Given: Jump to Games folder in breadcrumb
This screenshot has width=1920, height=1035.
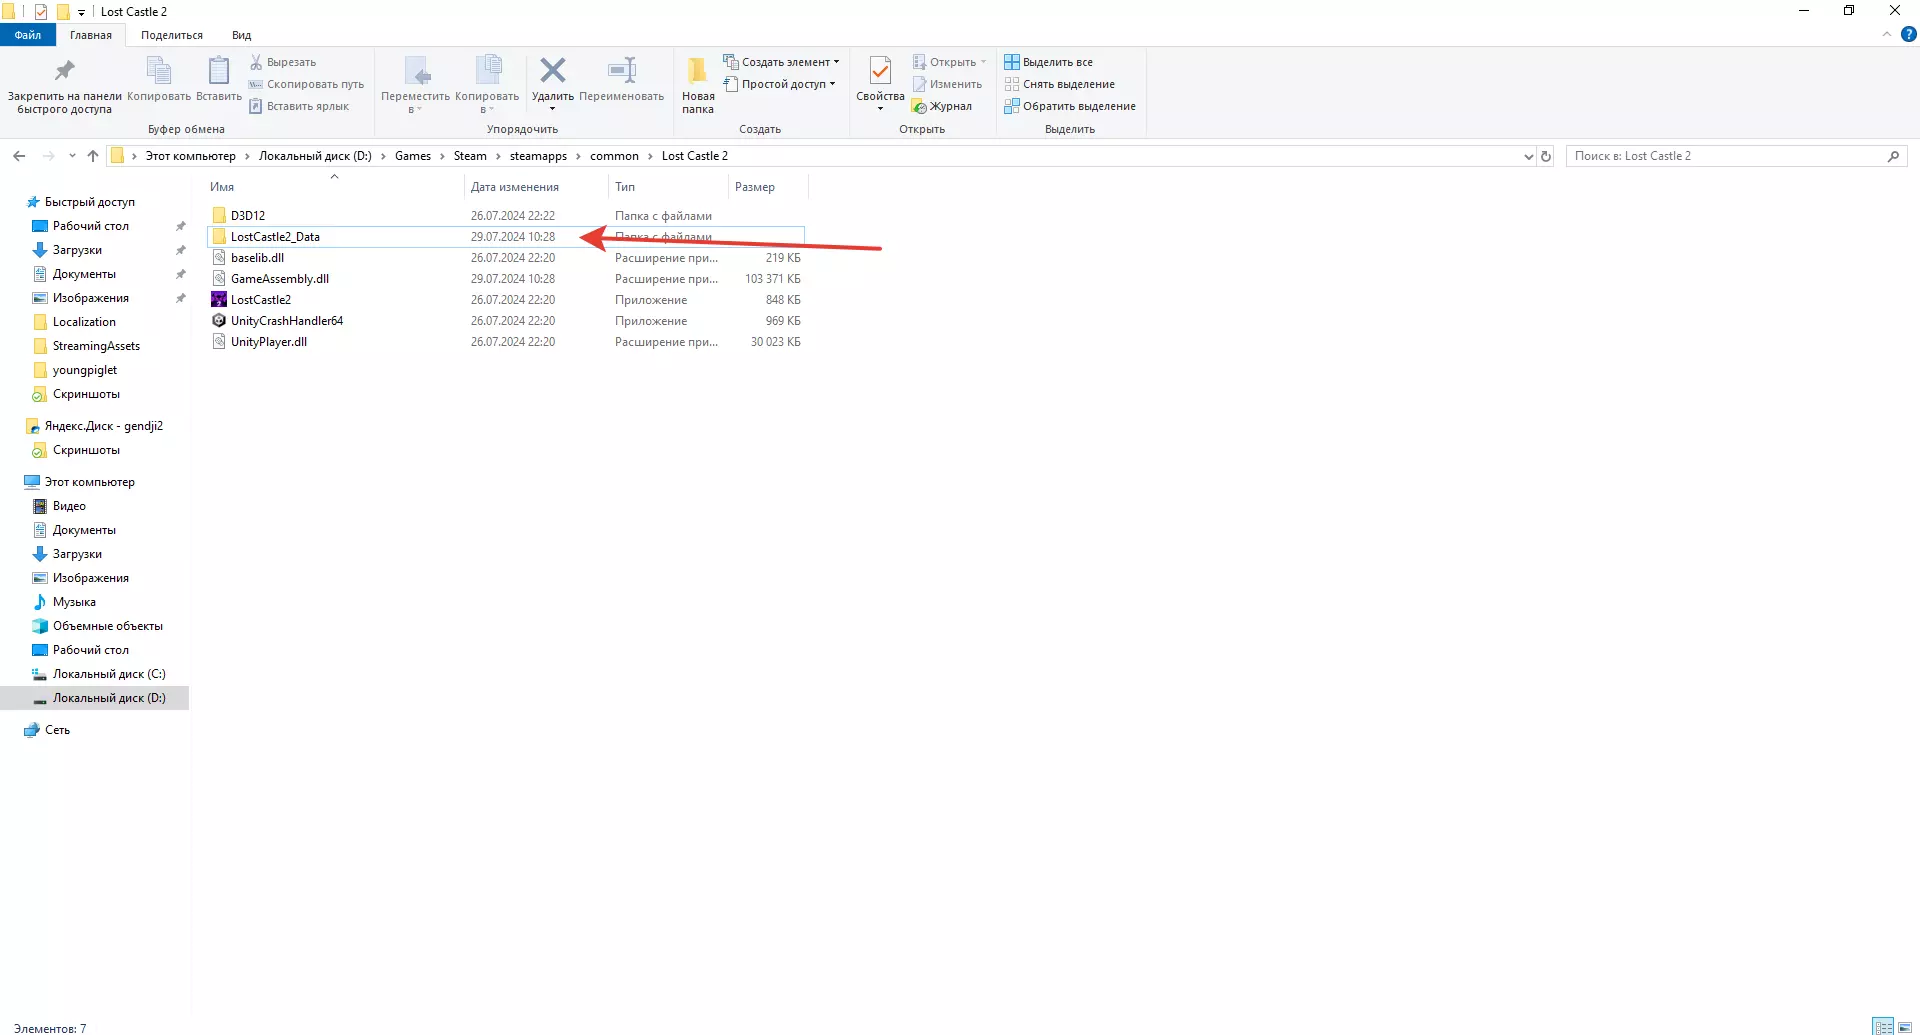Looking at the screenshot, I should pos(413,156).
